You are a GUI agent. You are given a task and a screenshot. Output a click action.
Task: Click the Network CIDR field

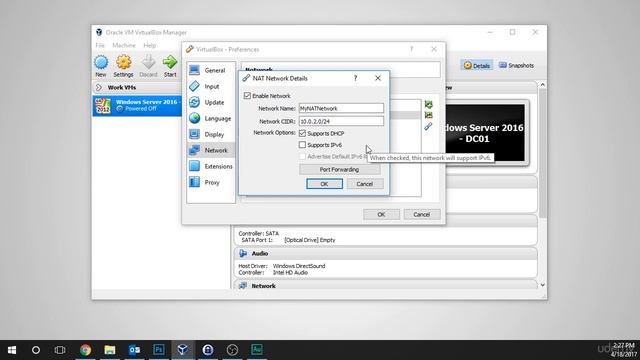[x=341, y=121]
